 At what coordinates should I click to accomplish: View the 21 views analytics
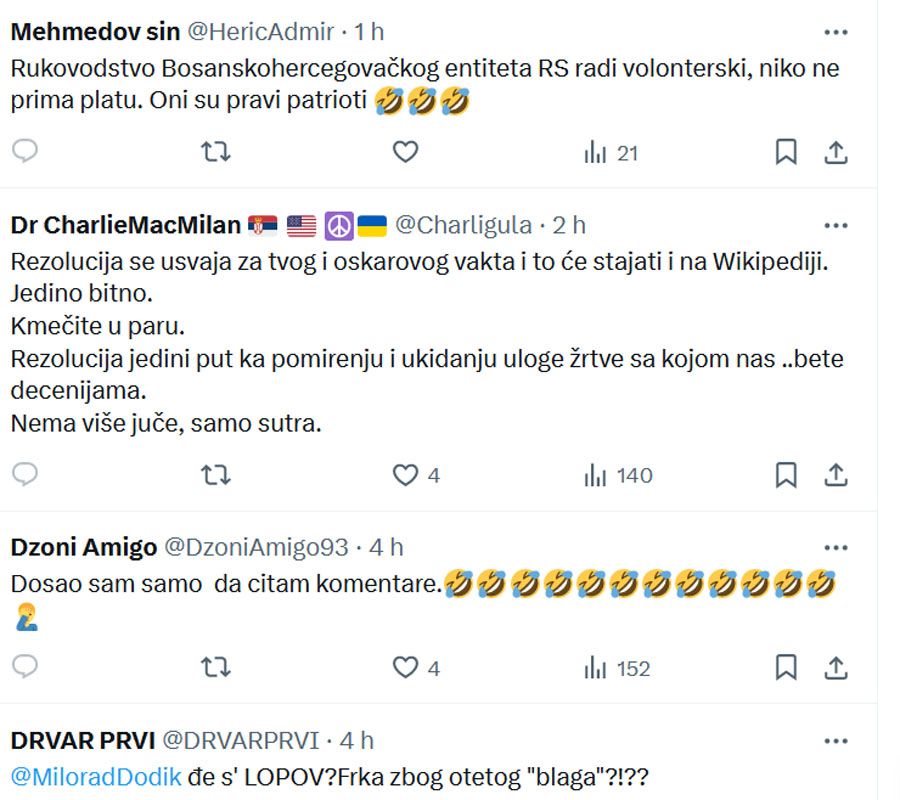[611, 153]
